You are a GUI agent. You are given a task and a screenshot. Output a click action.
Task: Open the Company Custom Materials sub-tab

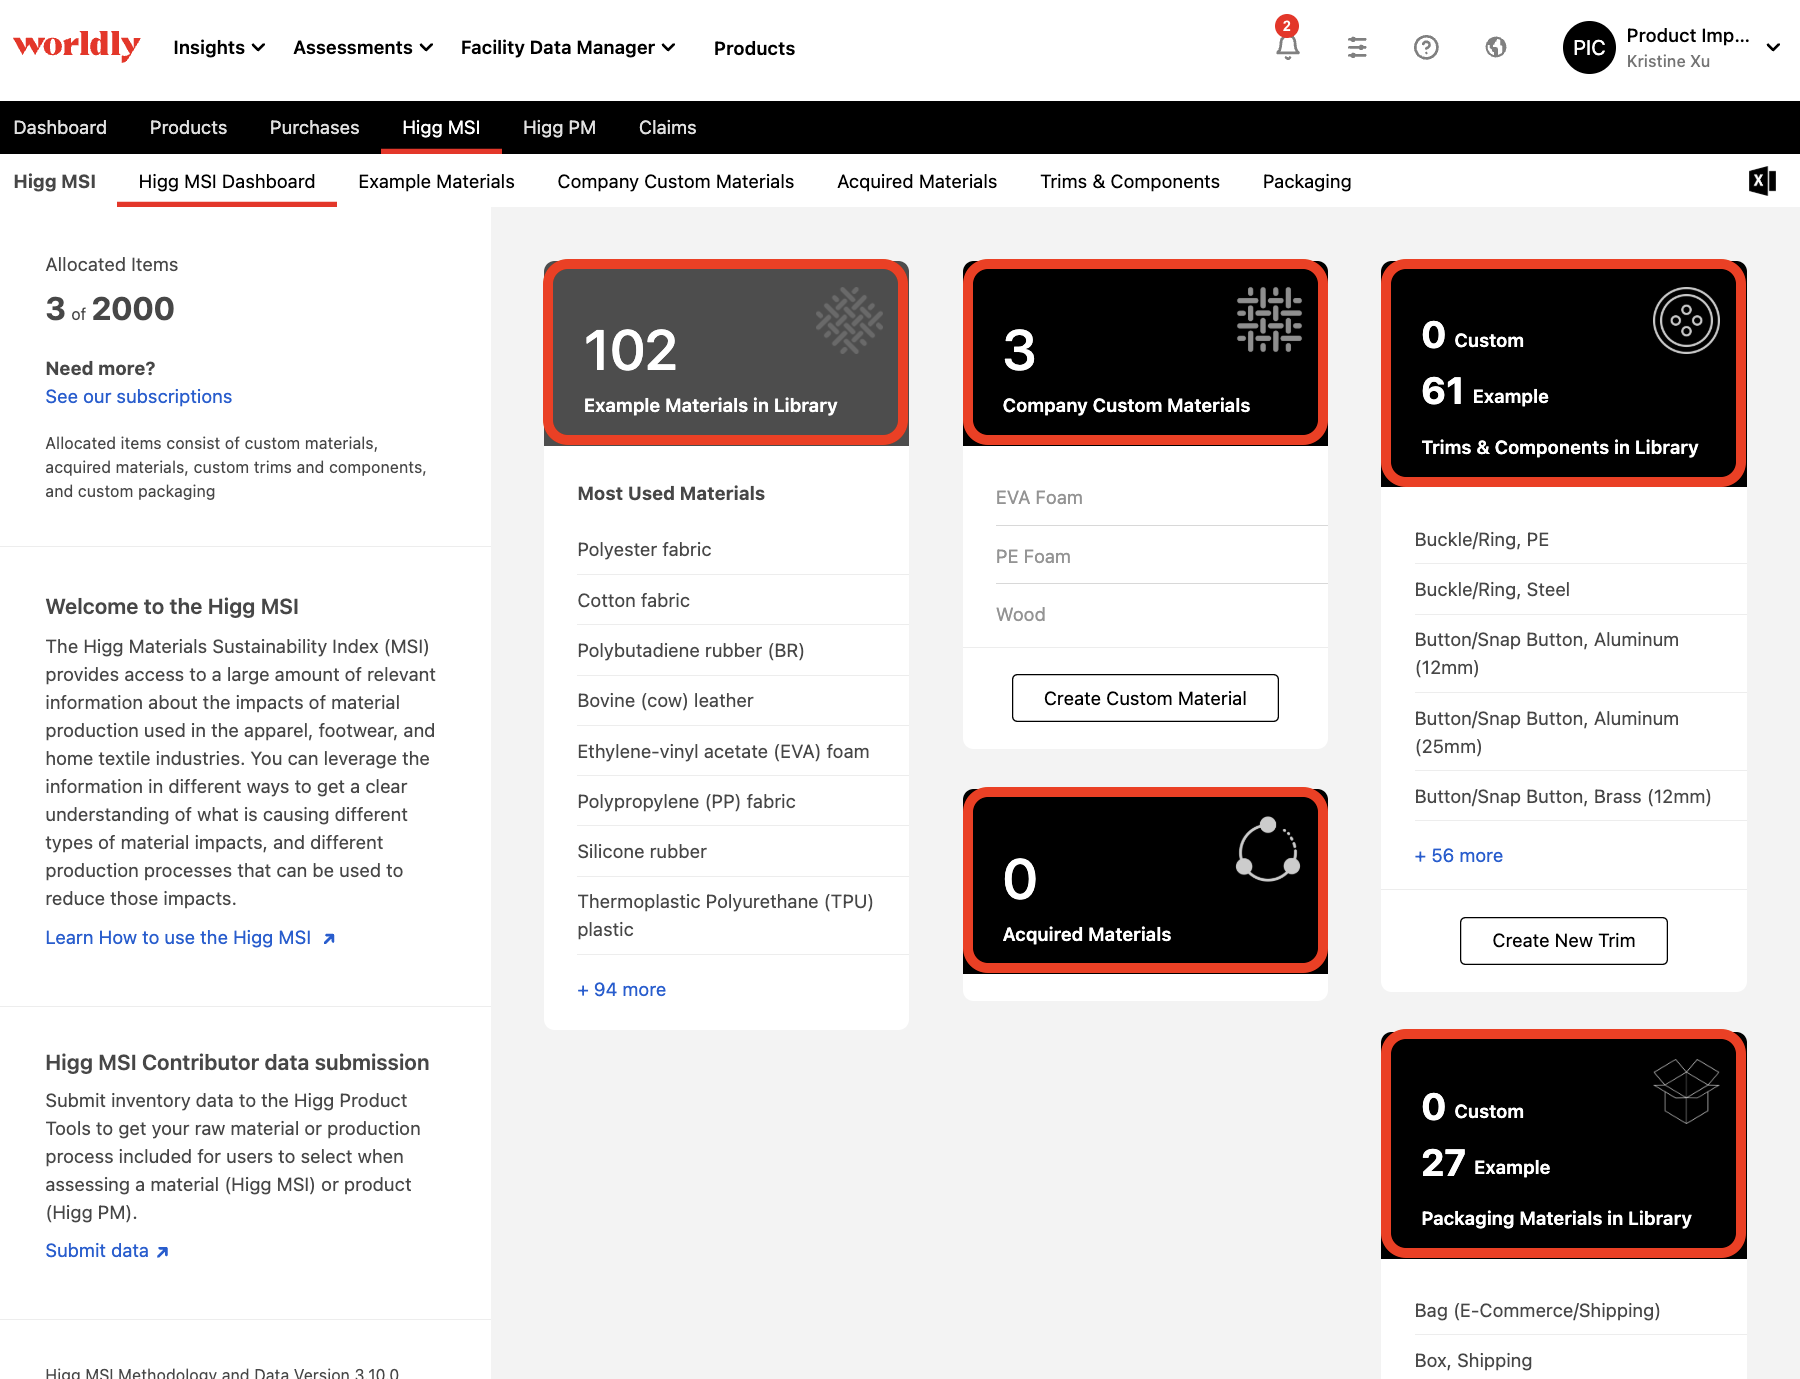click(x=675, y=181)
